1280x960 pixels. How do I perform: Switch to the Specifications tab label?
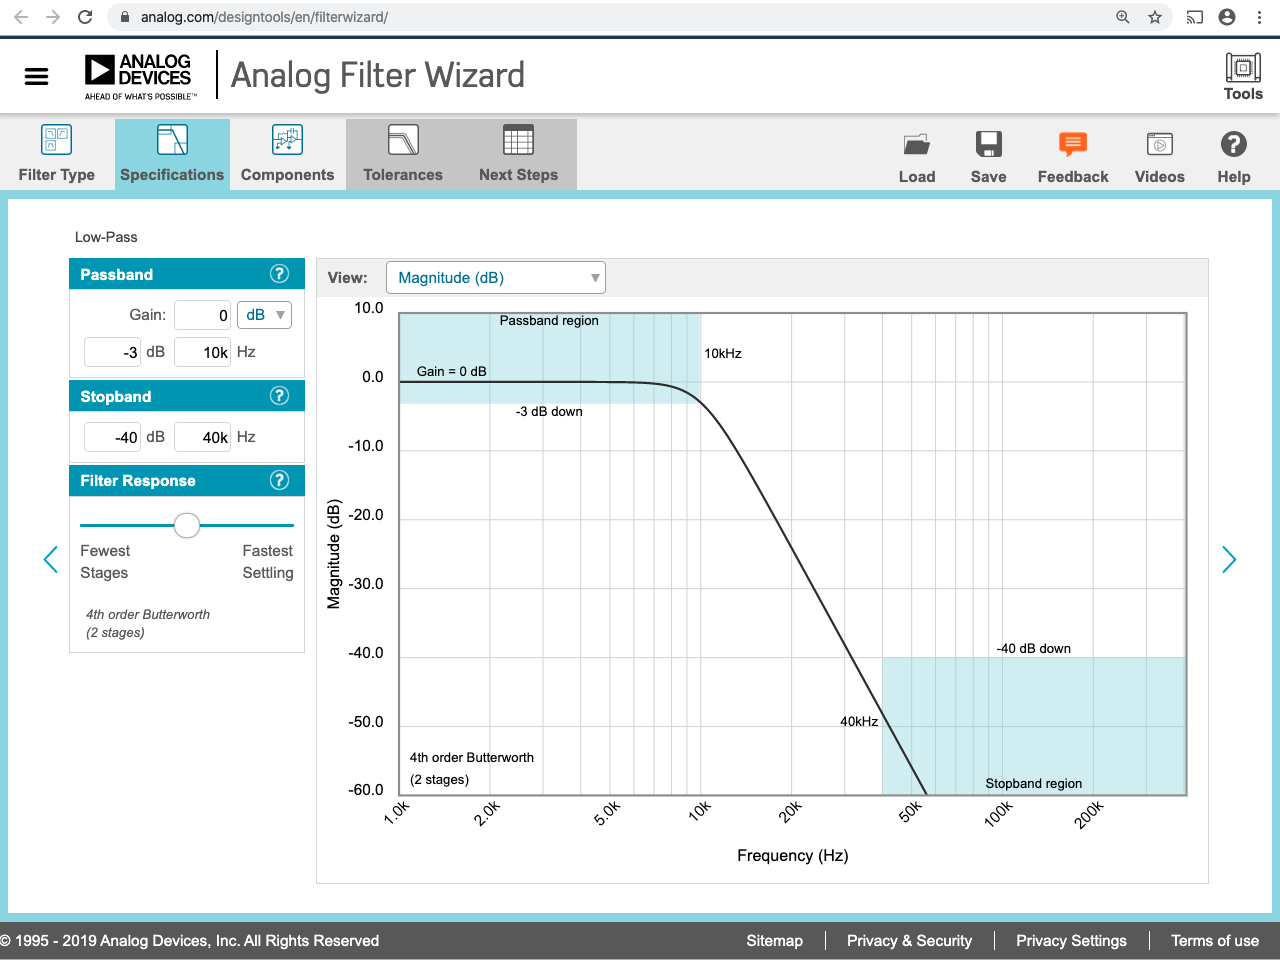click(172, 175)
